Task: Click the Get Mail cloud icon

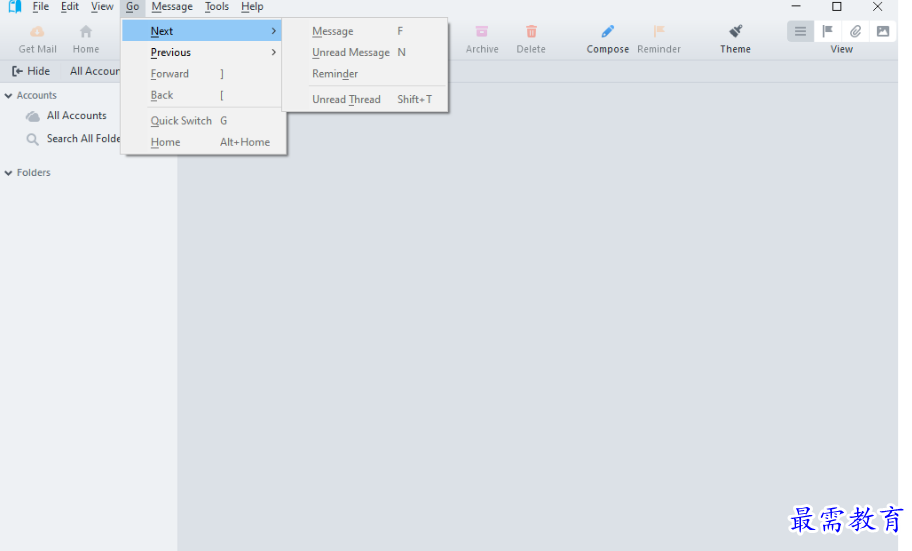Action: [x=37, y=31]
